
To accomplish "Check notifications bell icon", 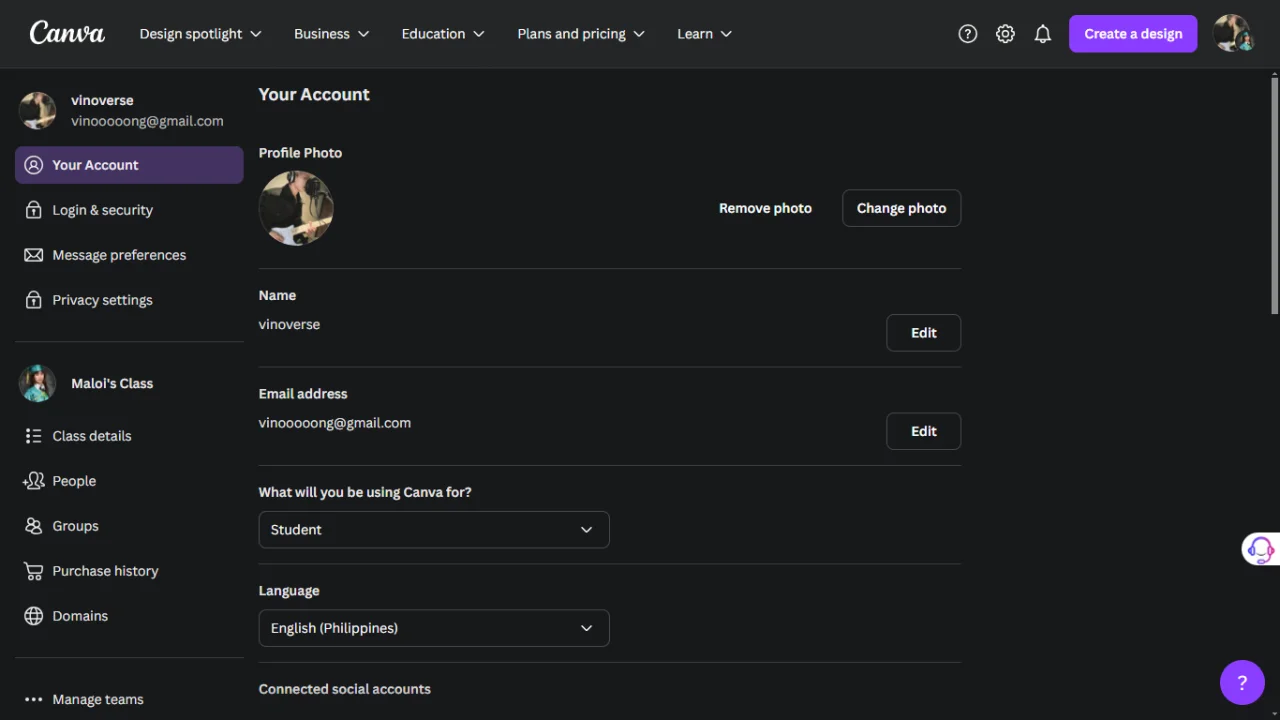I will tap(1043, 34).
